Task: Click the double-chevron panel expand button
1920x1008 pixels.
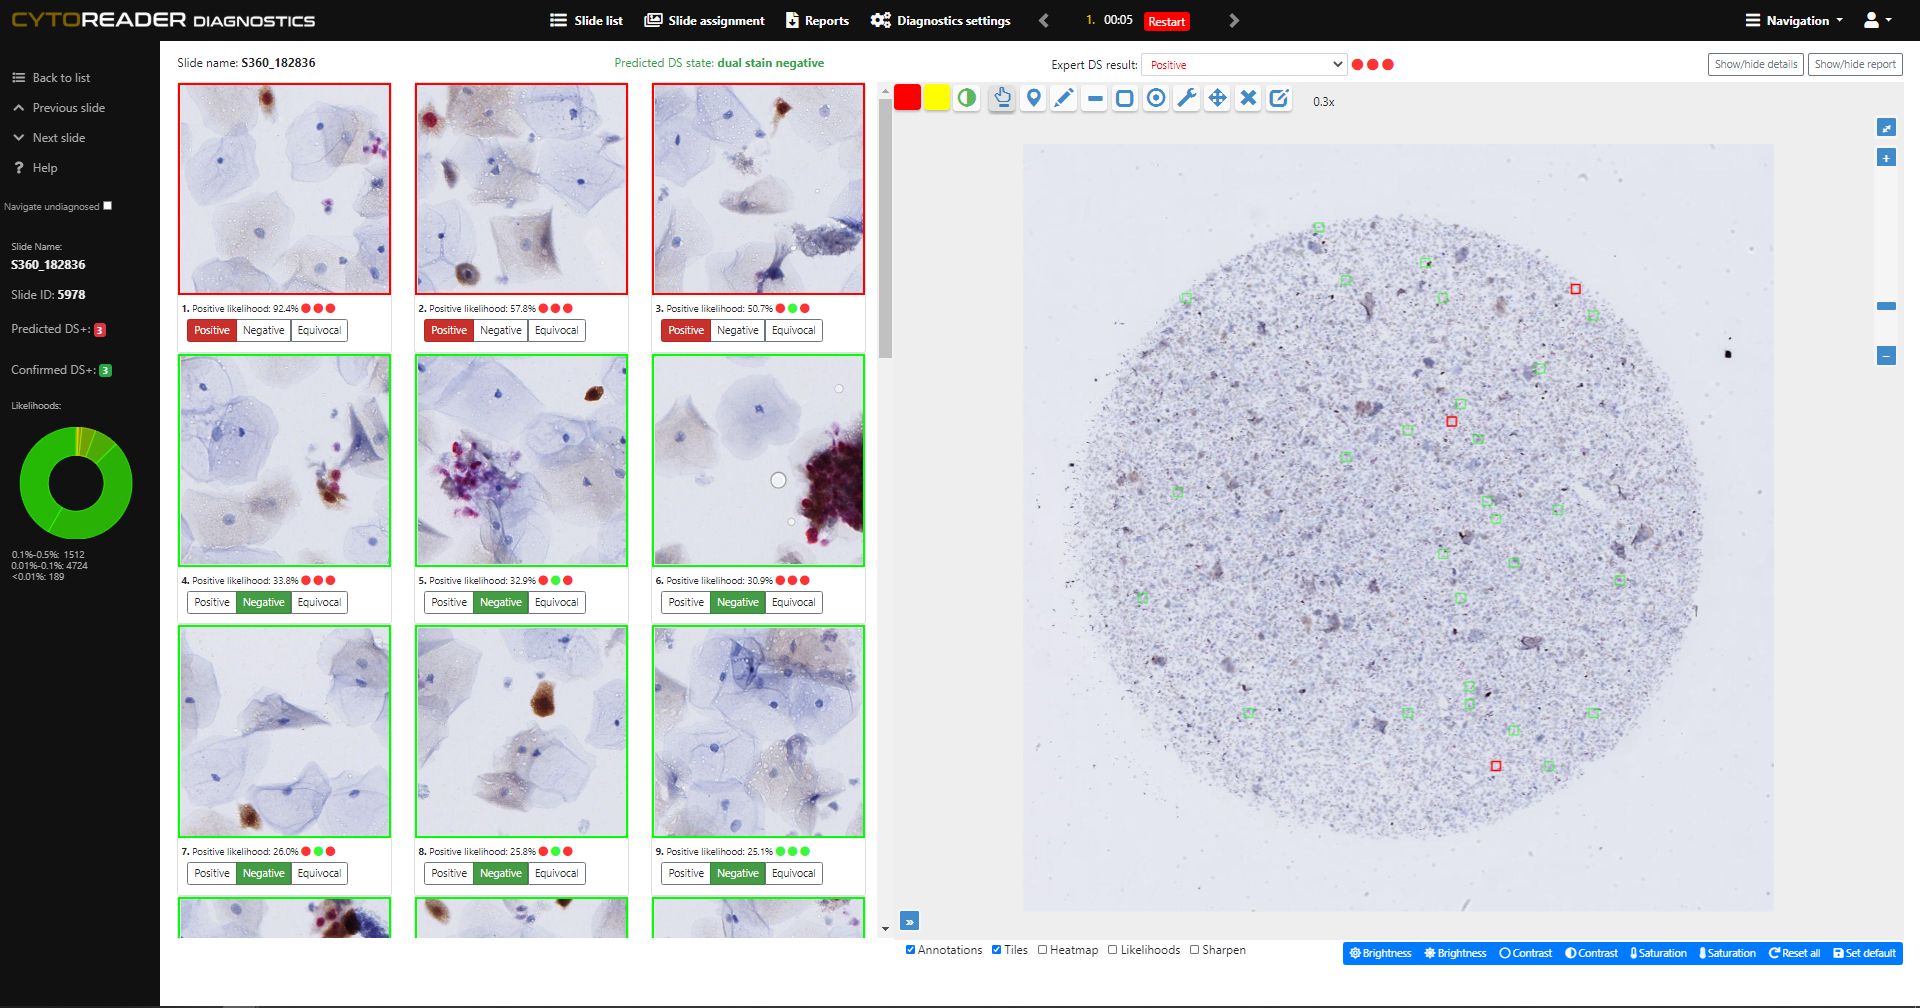Action: click(910, 921)
